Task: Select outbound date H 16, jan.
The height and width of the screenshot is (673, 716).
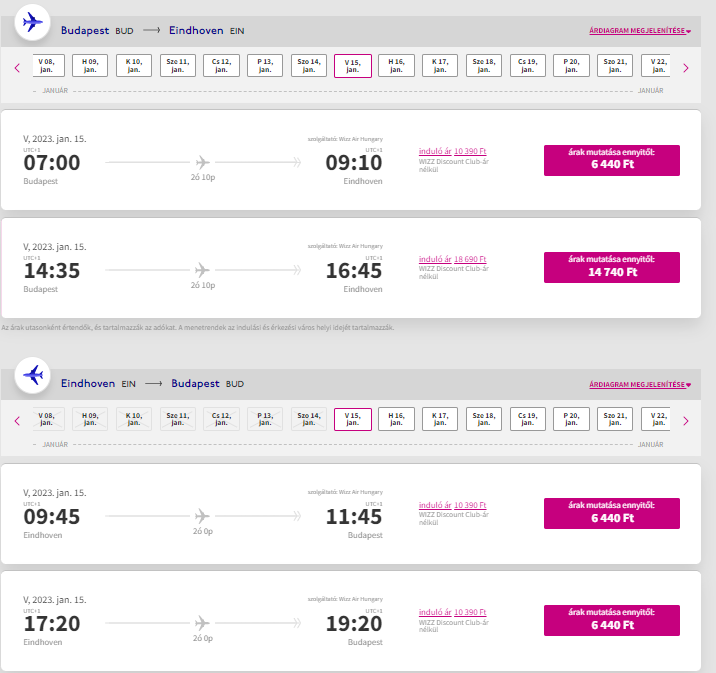Action: (396, 65)
